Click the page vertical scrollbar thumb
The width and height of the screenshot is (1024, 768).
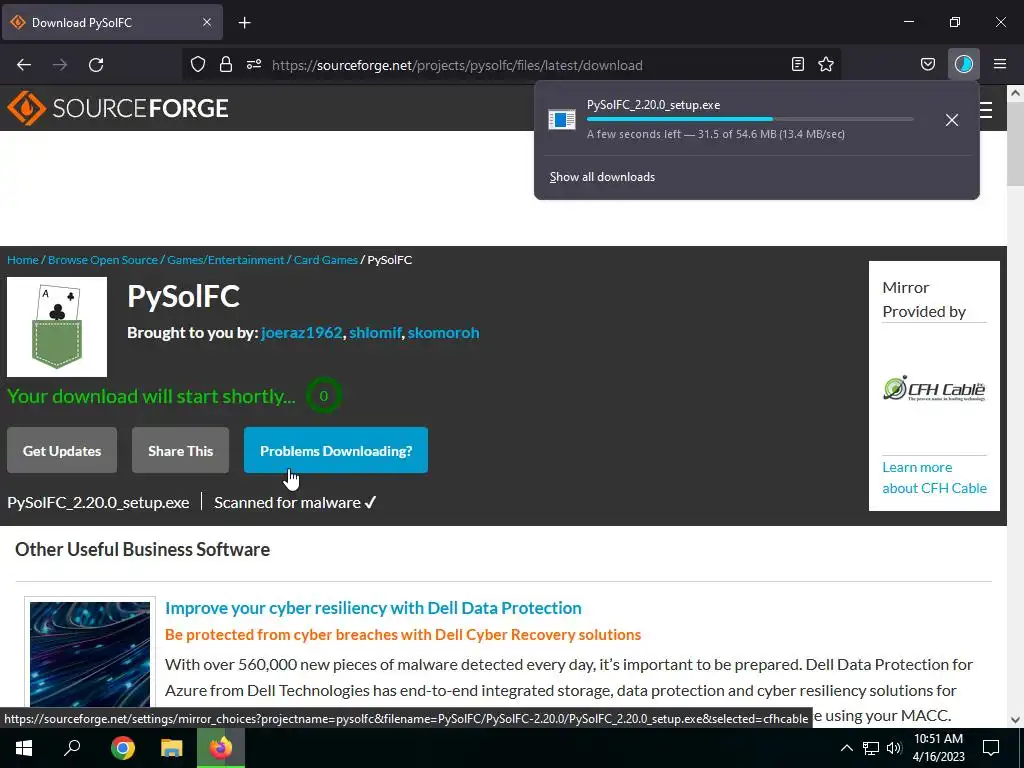click(x=1015, y=144)
